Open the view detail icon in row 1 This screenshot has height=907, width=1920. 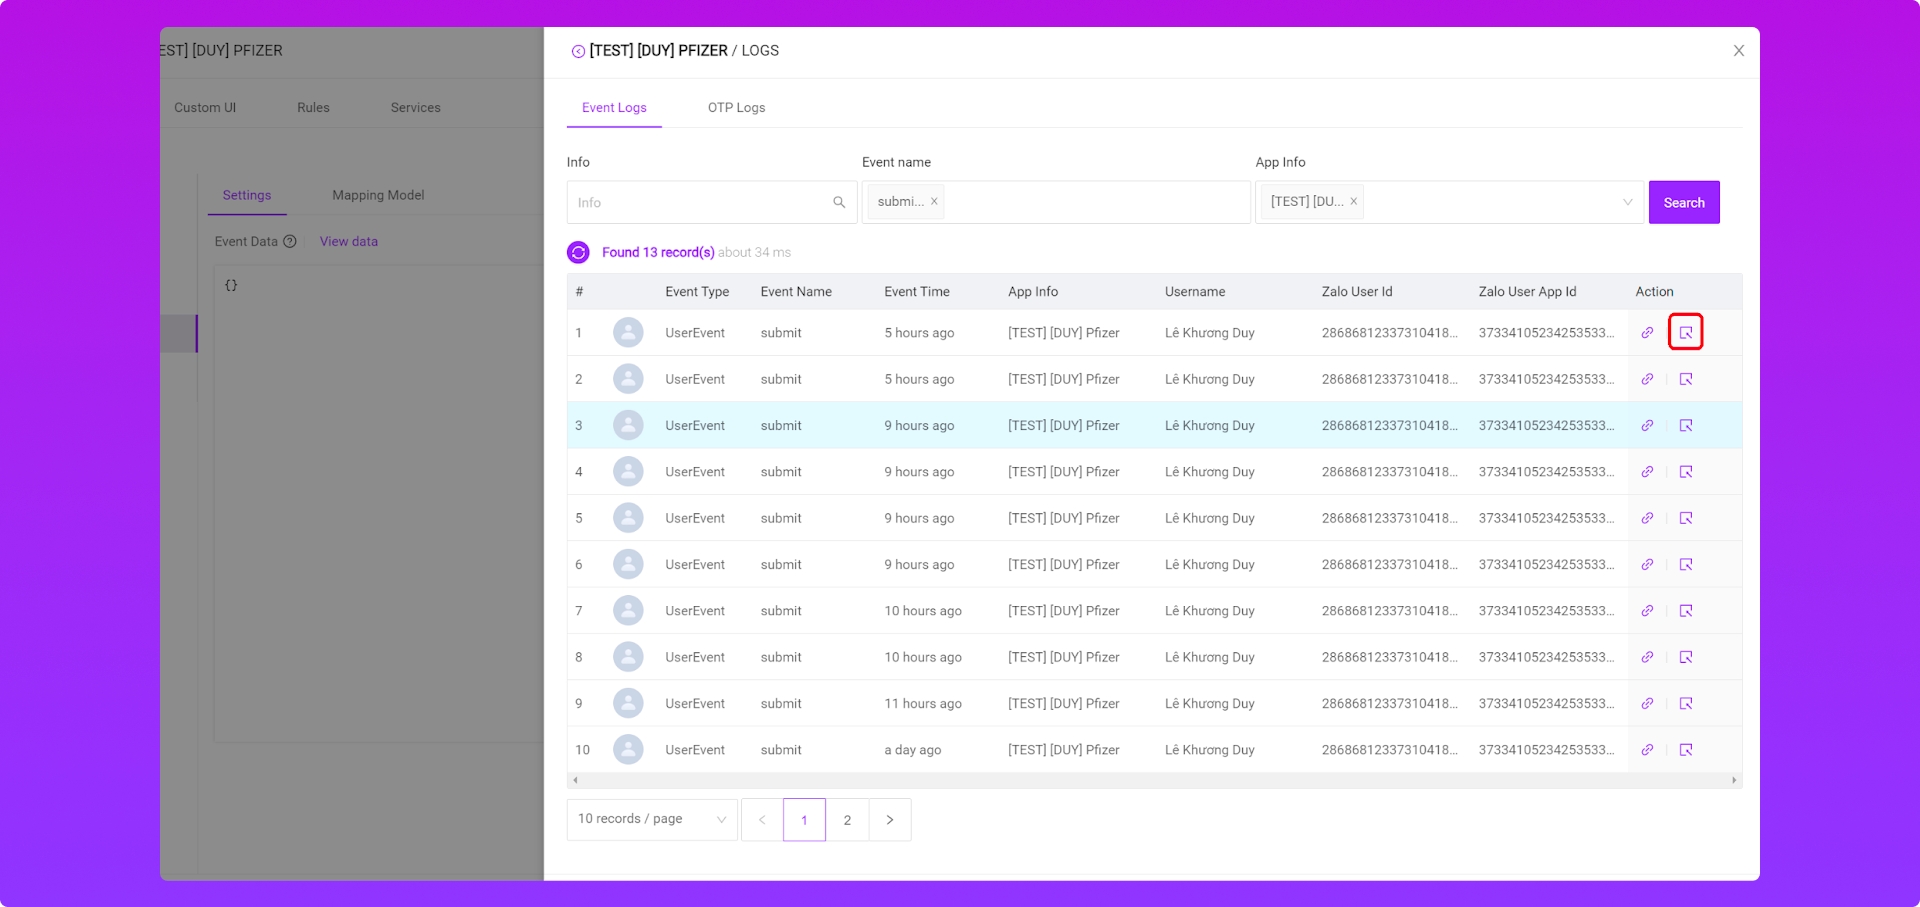point(1686,333)
